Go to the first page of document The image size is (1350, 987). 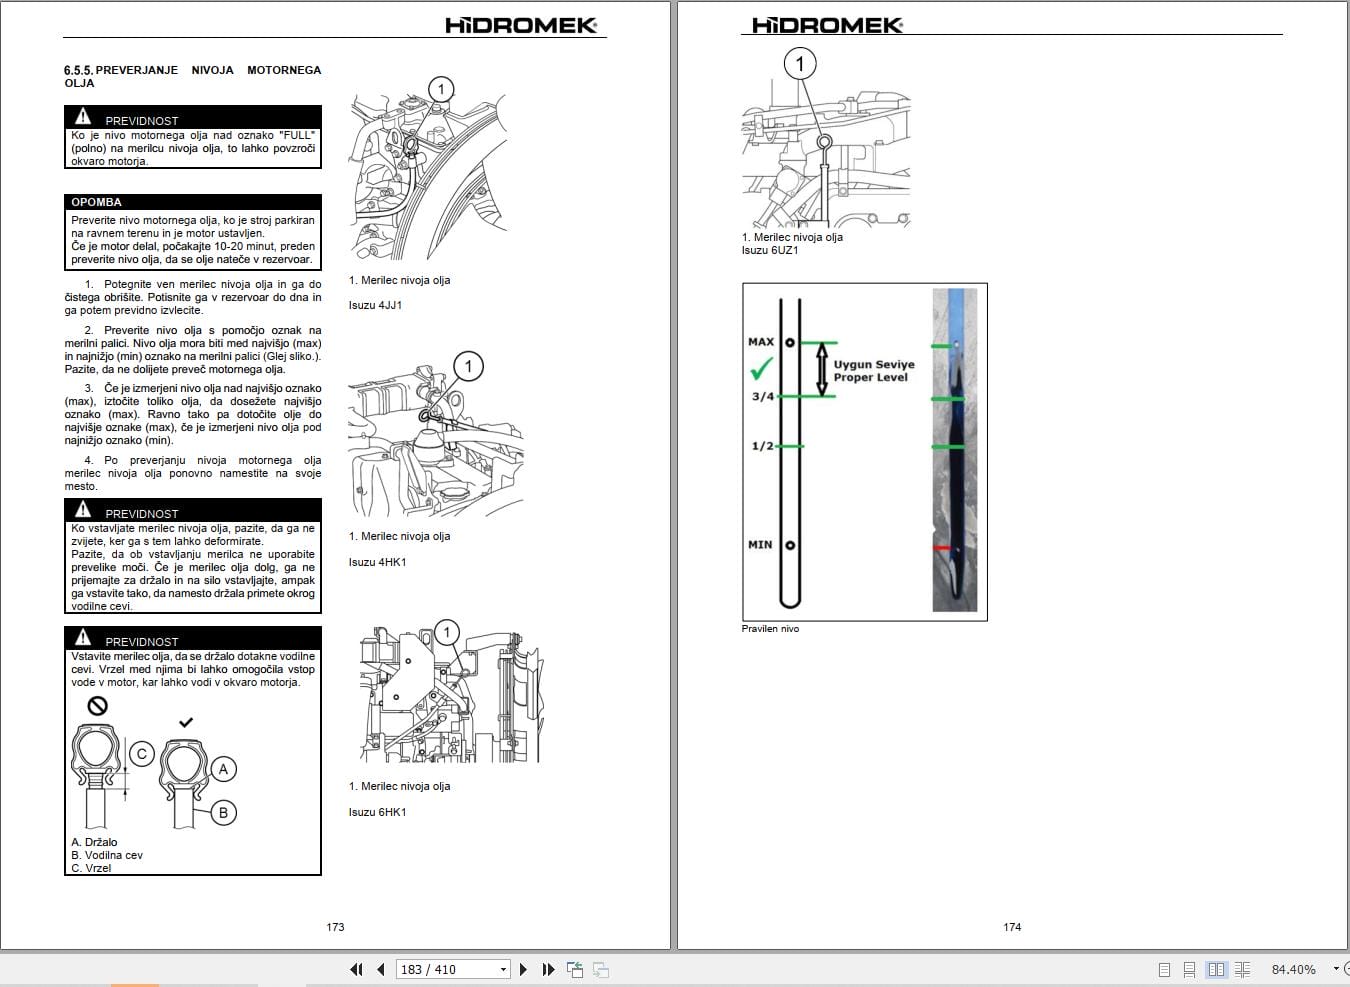point(356,969)
